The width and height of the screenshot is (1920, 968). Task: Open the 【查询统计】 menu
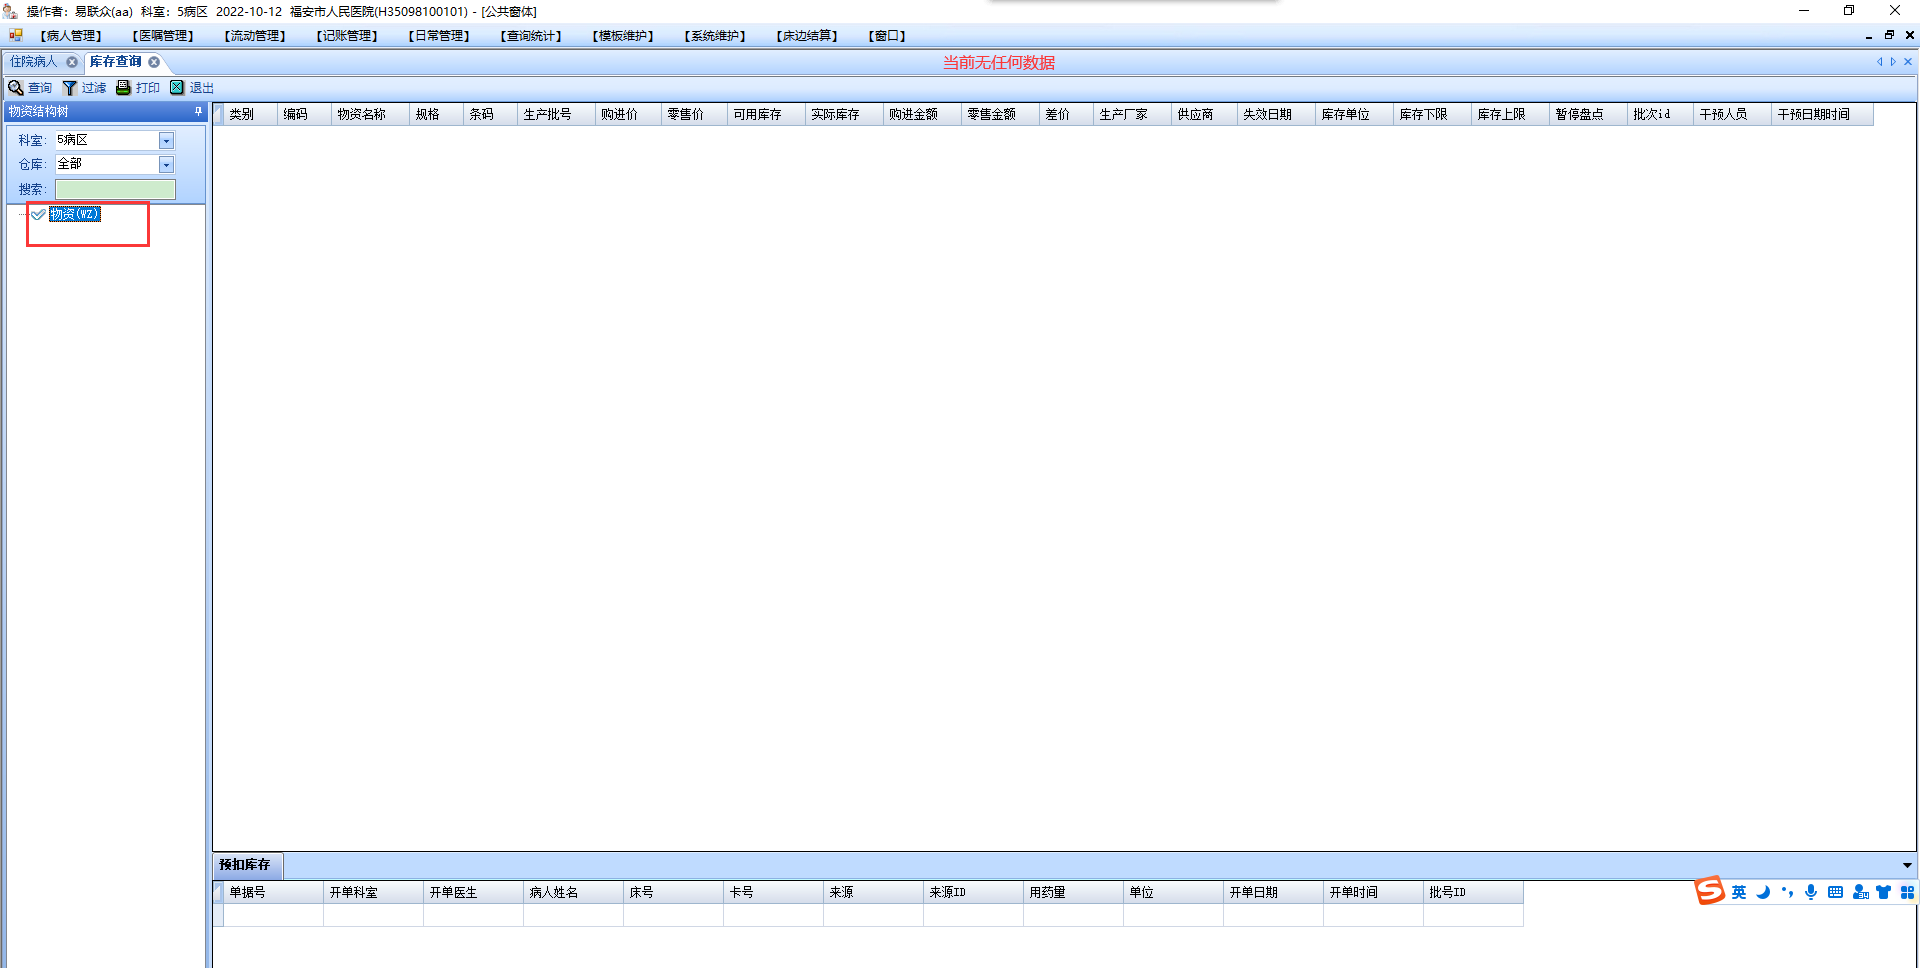(x=531, y=36)
